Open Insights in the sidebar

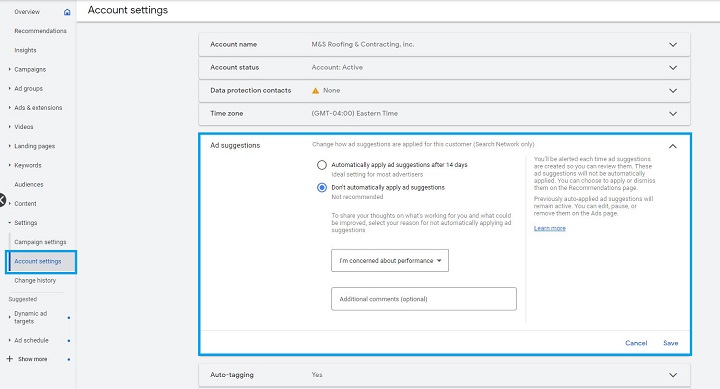click(25, 50)
